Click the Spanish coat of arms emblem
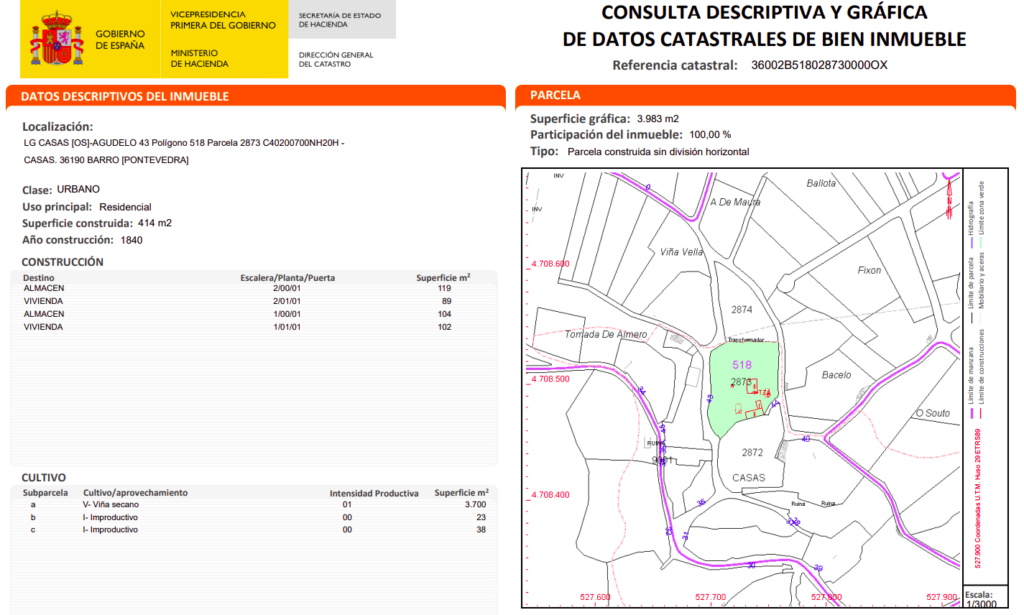 pyautogui.click(x=56, y=39)
